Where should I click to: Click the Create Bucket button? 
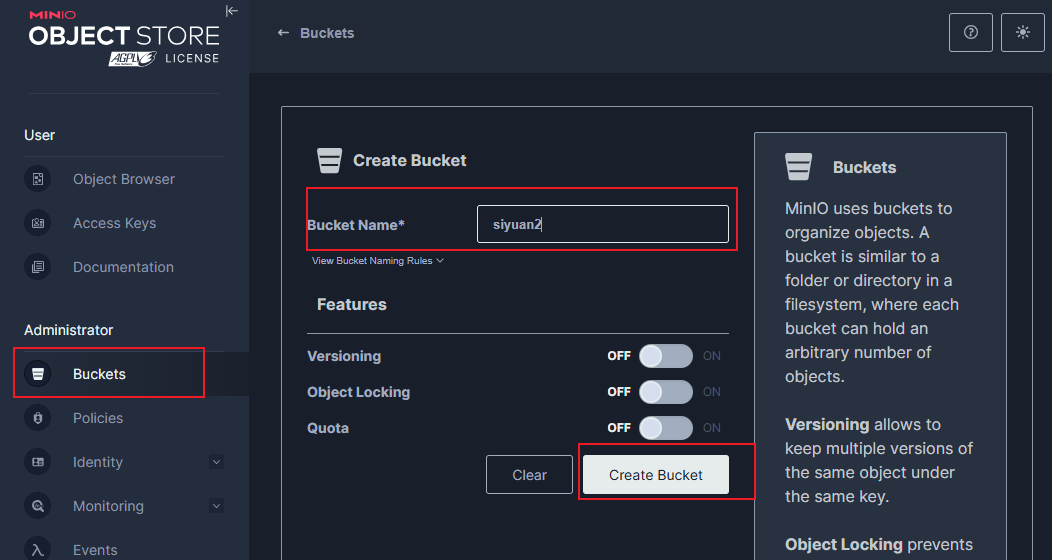coord(656,475)
